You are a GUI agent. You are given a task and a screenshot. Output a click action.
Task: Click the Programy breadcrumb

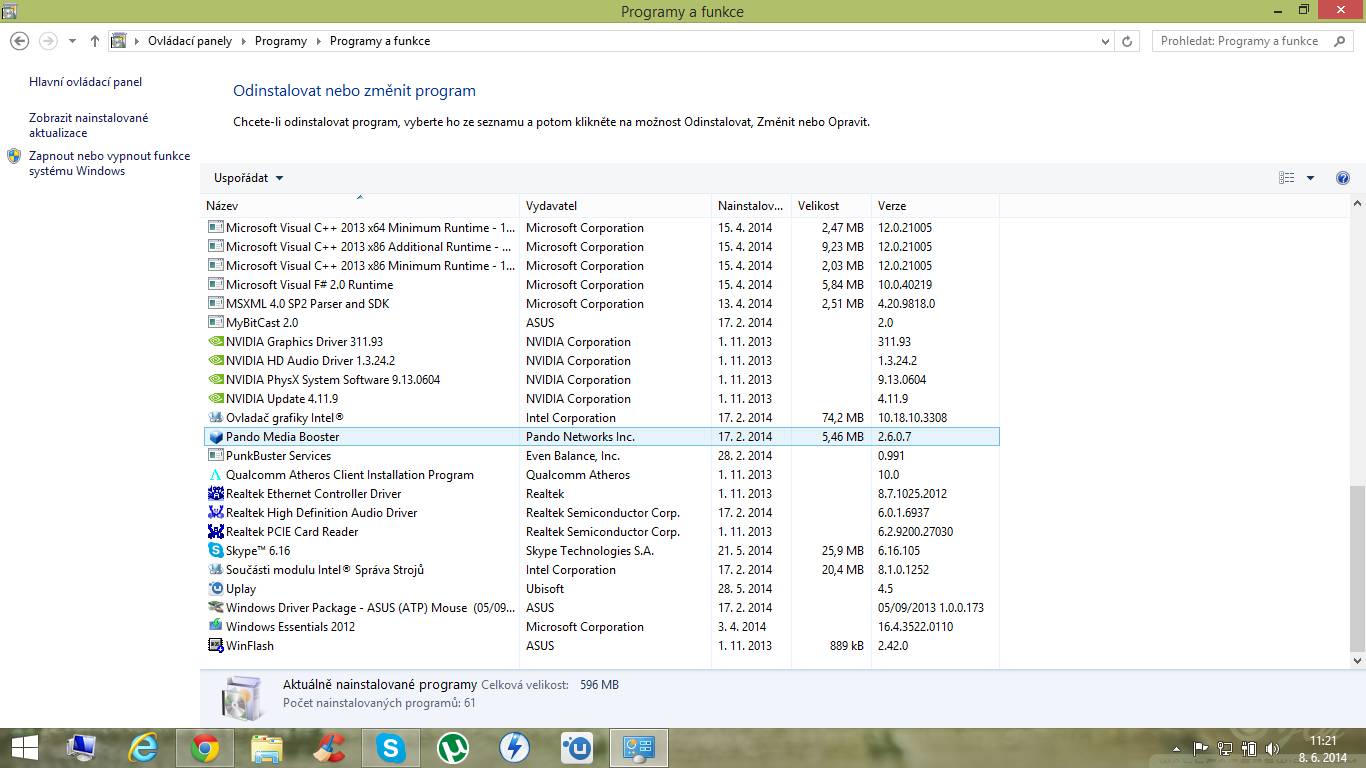(x=281, y=41)
